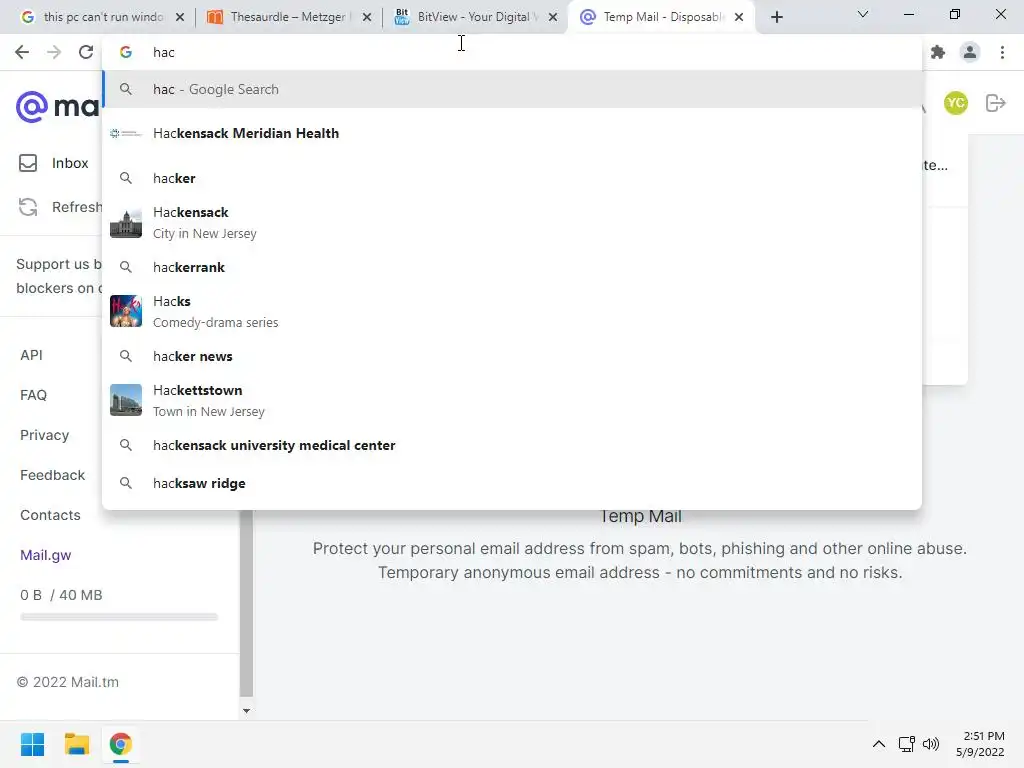Visit the Mail.gw link
This screenshot has height=768, width=1024.
(x=46, y=555)
